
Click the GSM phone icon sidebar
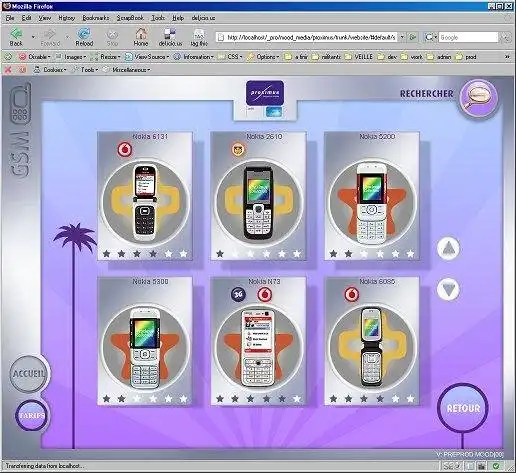[21, 103]
